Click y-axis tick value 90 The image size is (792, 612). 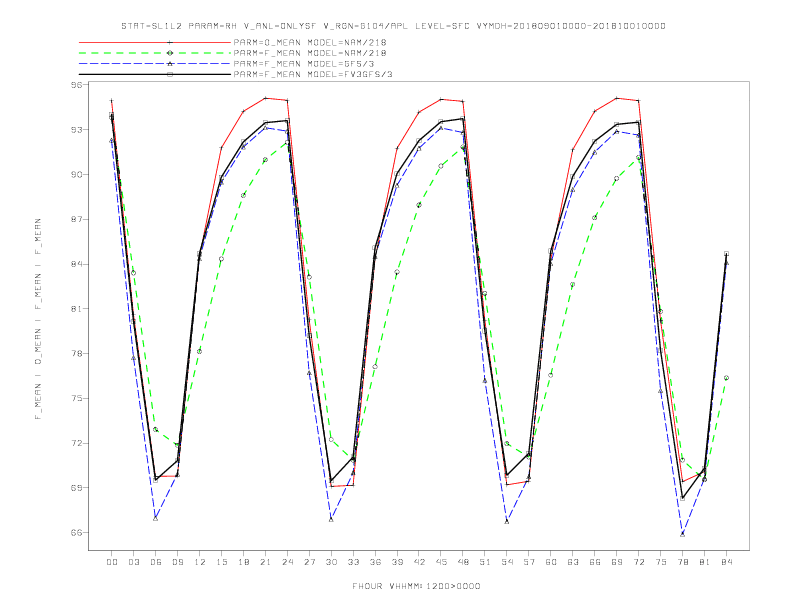76,175
